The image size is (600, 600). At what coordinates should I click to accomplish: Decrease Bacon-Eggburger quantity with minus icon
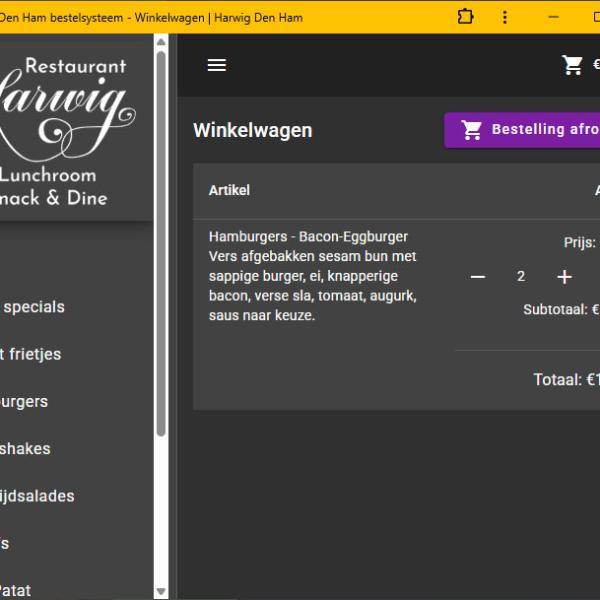click(x=478, y=277)
